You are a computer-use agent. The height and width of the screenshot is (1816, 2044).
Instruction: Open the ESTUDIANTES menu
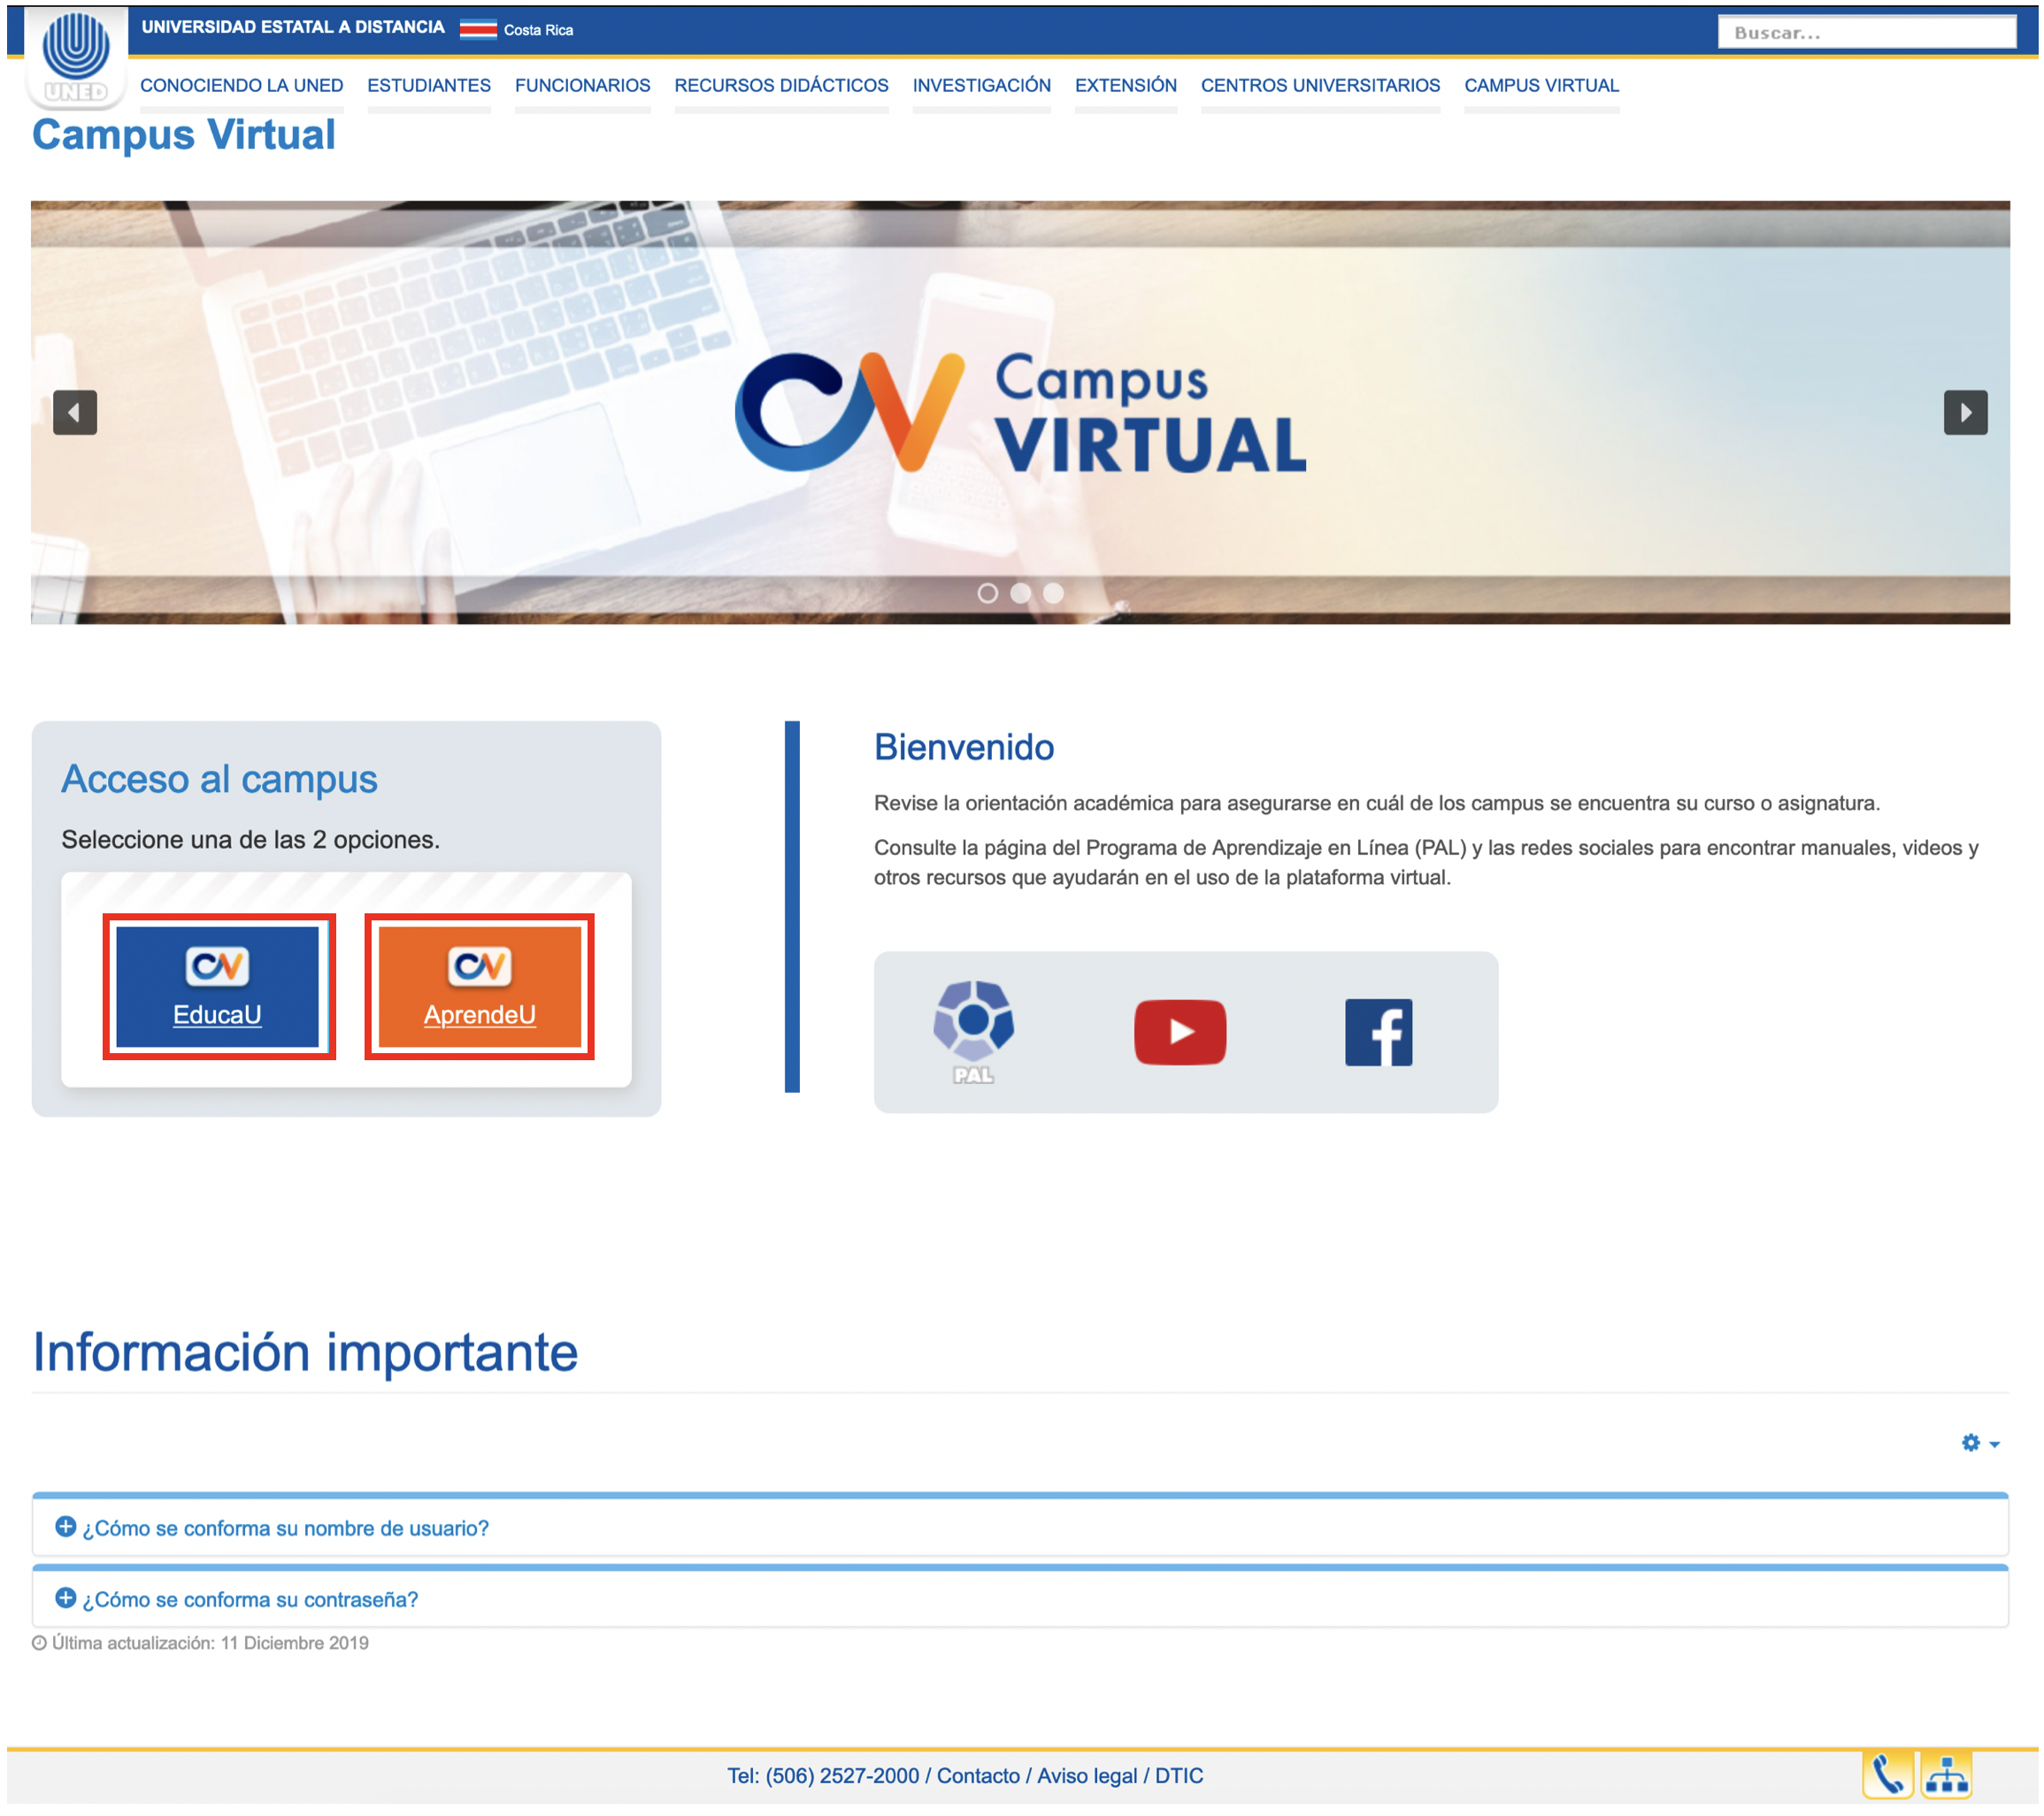coord(428,86)
